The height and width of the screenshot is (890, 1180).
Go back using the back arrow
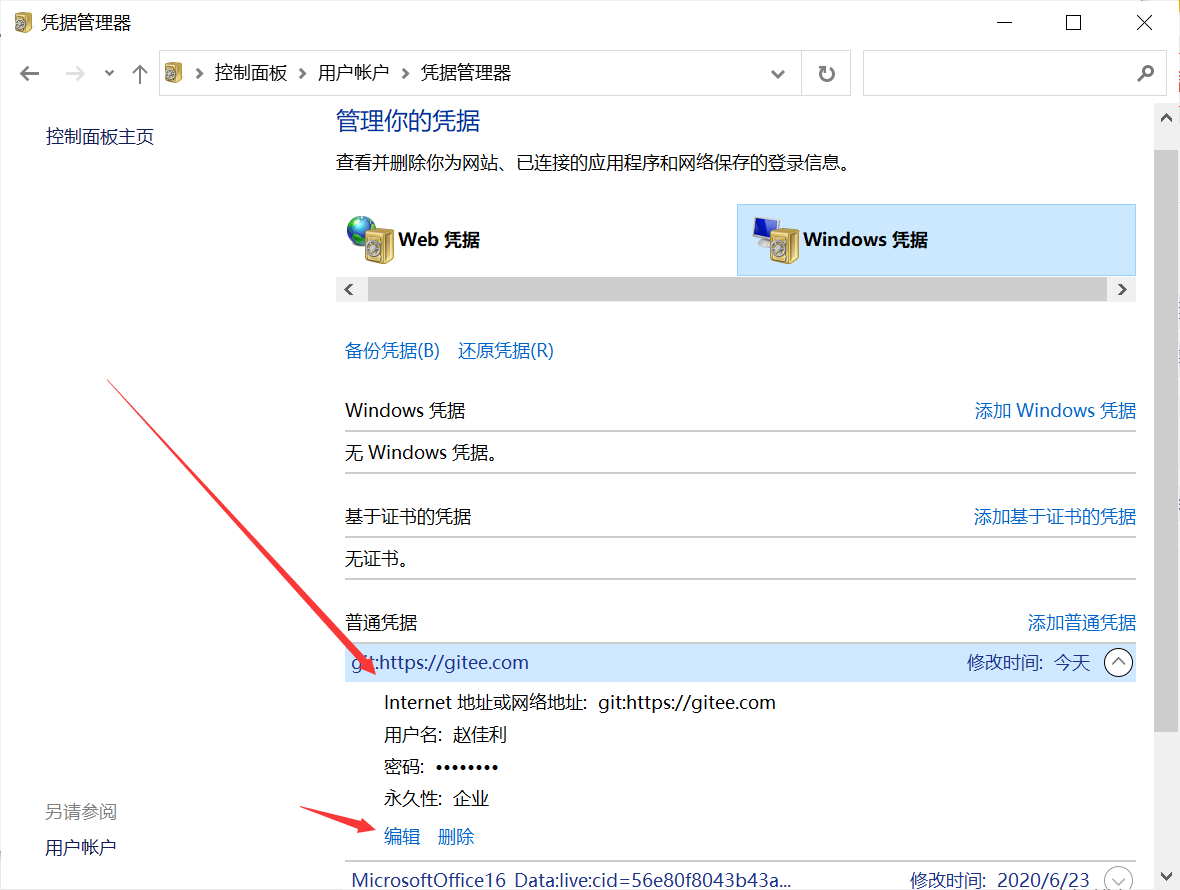(x=29, y=73)
